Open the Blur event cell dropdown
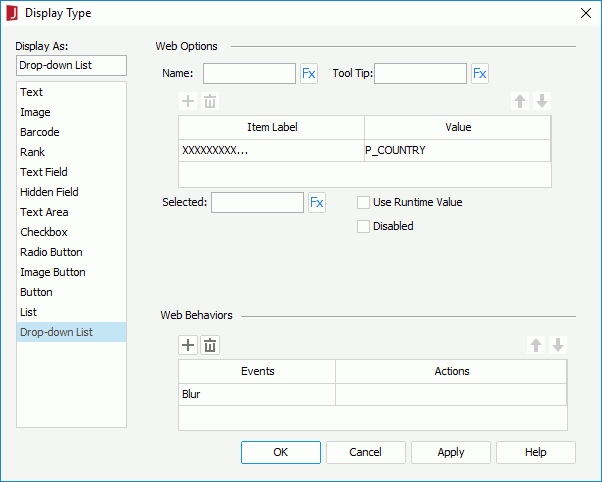 click(257, 394)
